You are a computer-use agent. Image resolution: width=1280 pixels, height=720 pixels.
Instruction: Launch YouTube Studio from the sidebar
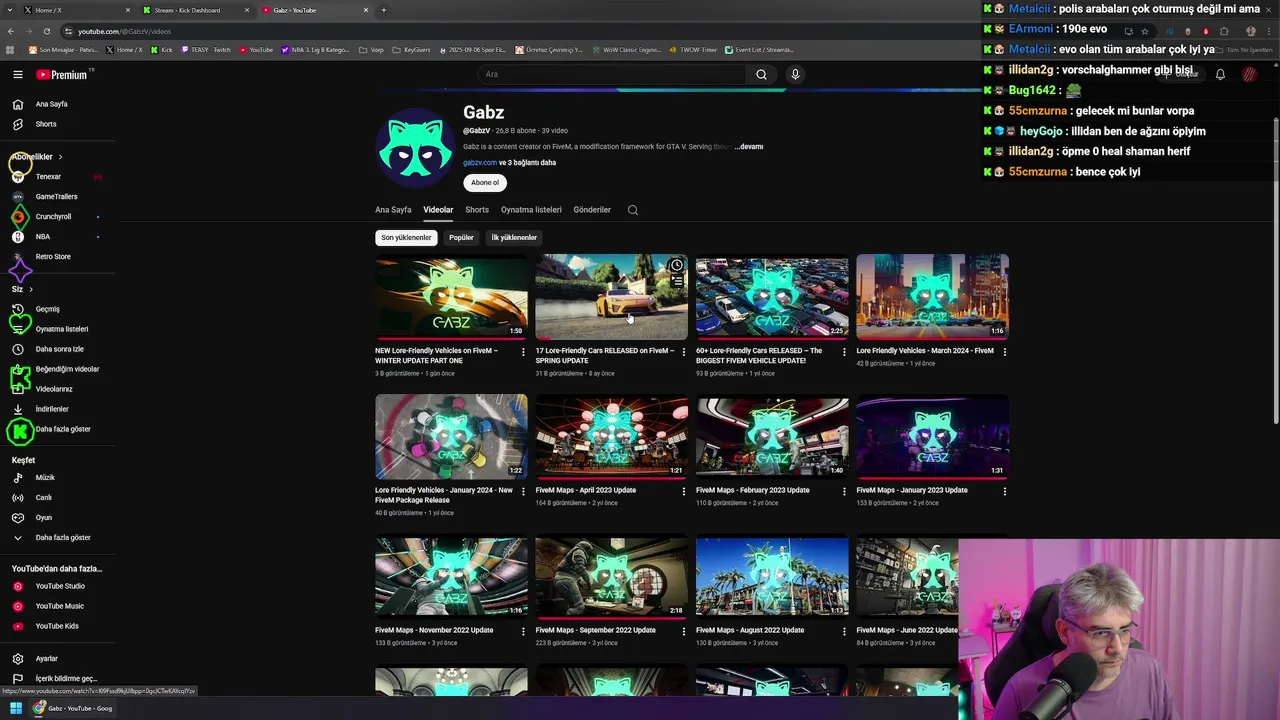60,586
